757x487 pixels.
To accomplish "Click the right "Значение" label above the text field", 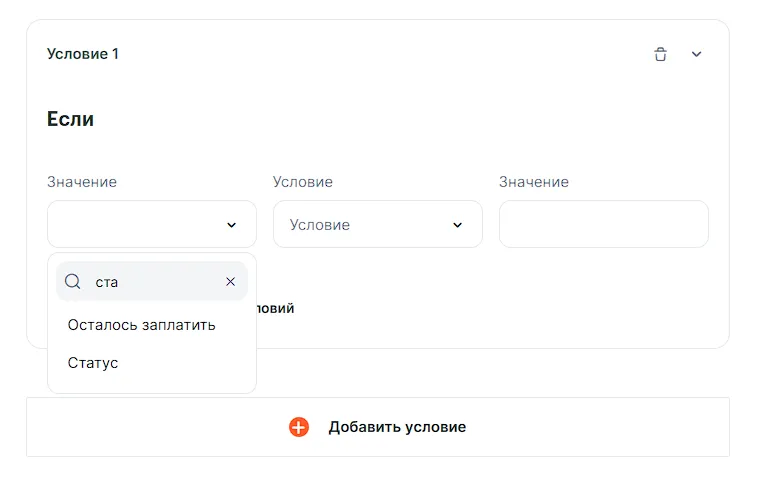I will tap(534, 182).
